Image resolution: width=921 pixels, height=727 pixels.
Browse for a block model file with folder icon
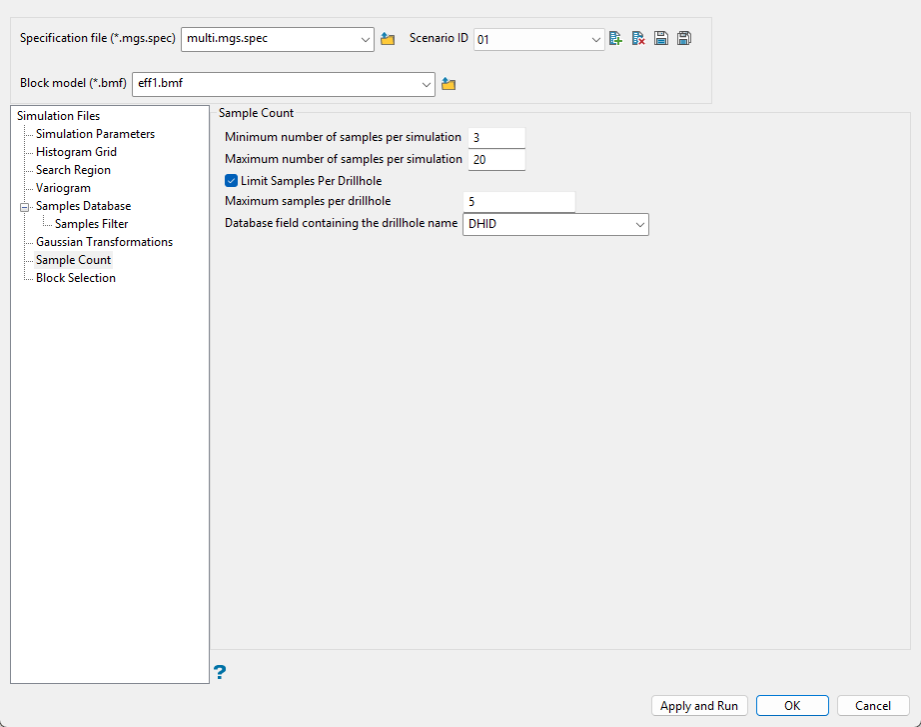[x=449, y=84]
